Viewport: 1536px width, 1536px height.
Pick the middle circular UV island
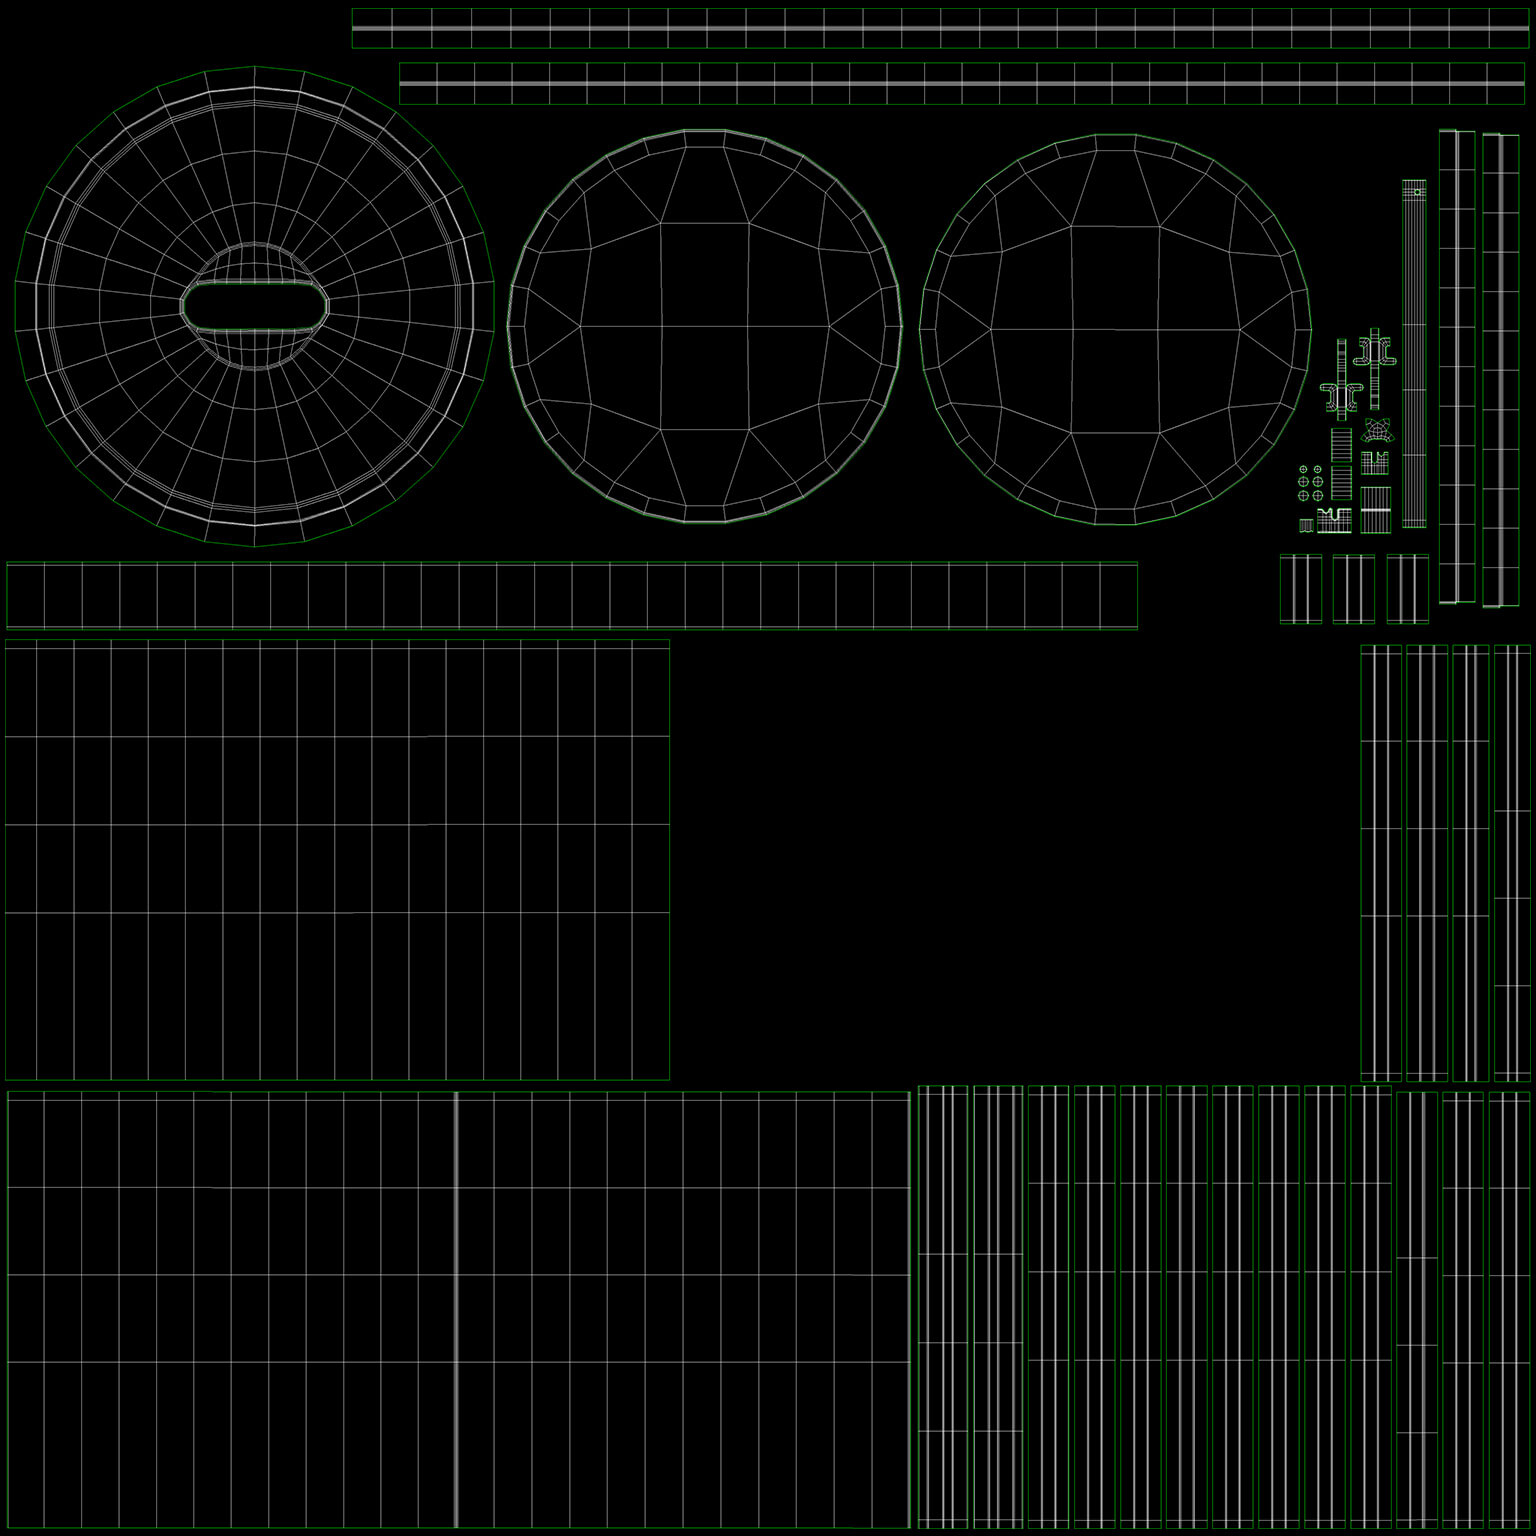tap(705, 326)
